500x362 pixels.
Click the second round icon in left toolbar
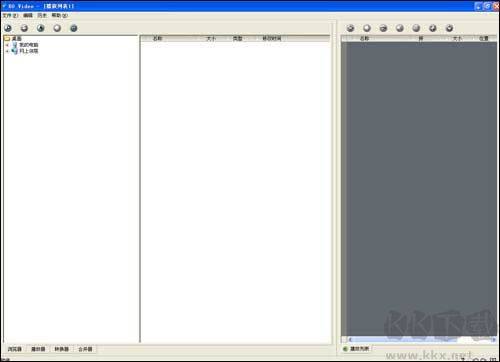pyautogui.click(x=24, y=28)
